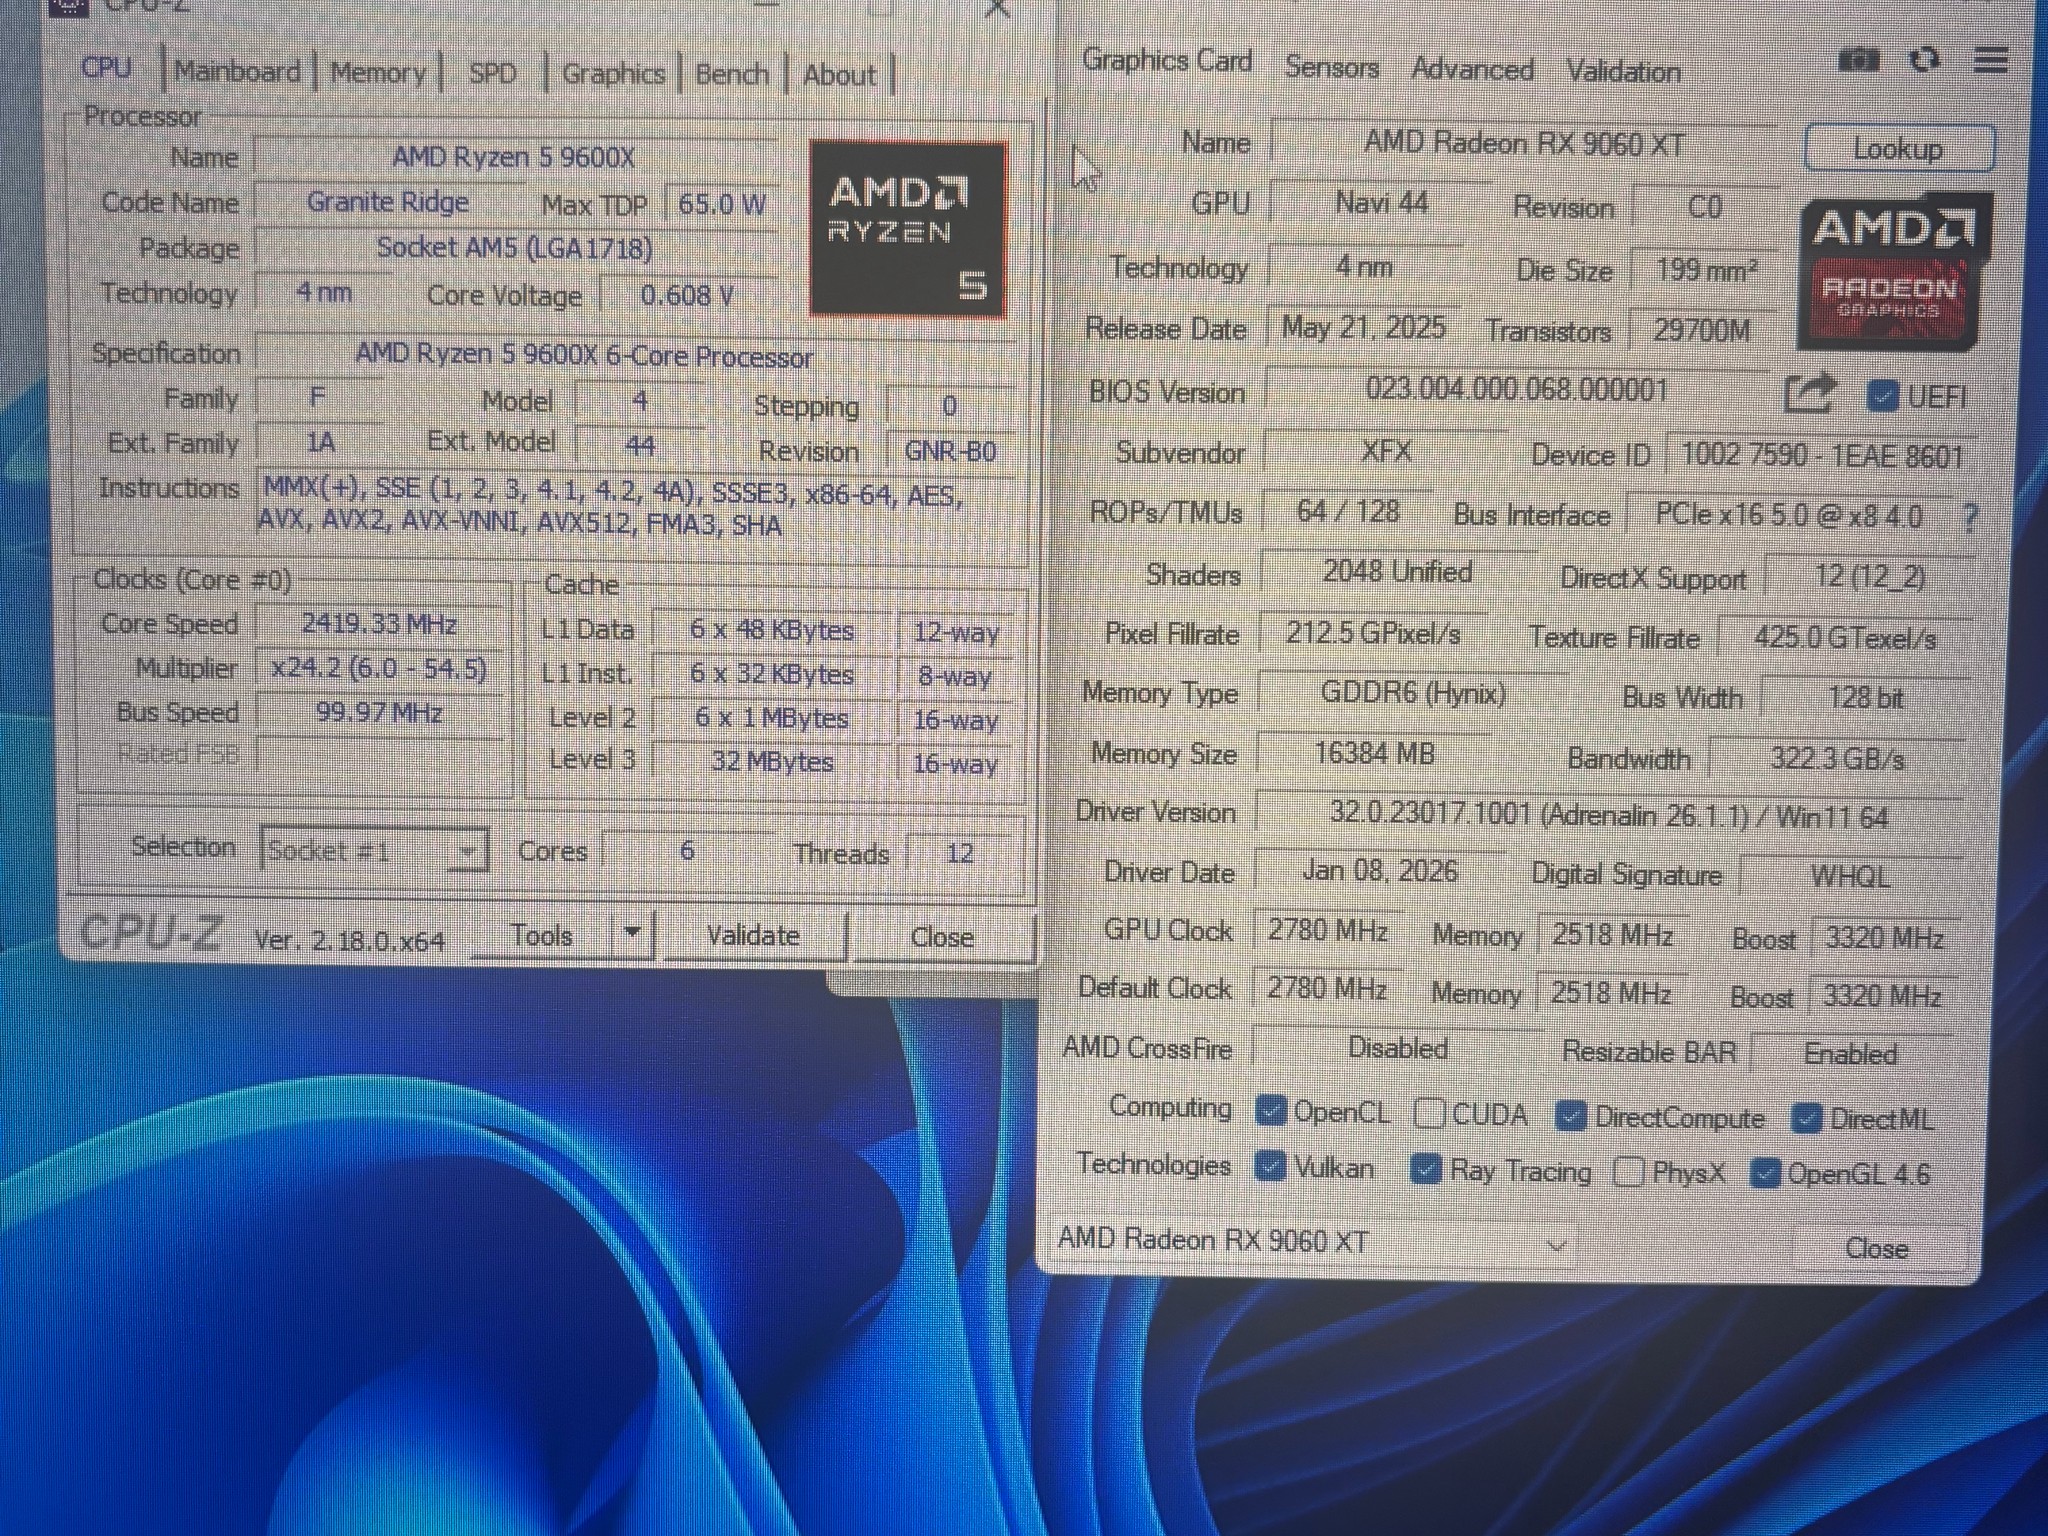
Task: Take a screenshot with GPU-Z camera icon
Action: click(1859, 61)
